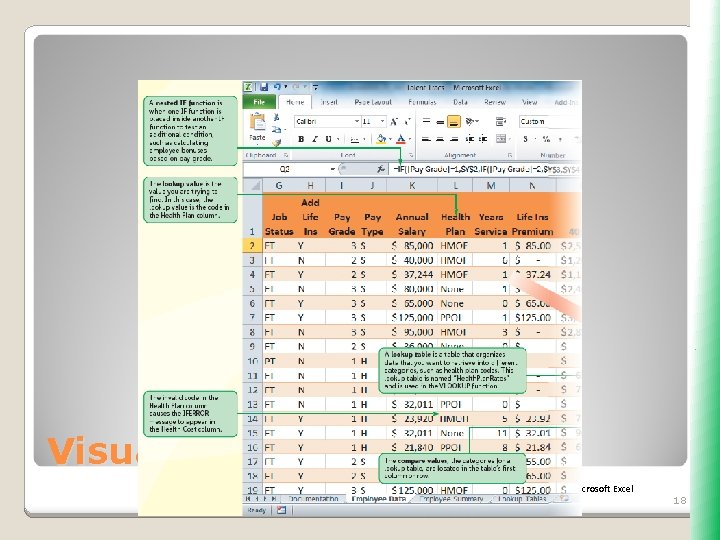This screenshot has width=720, height=540.
Task: Open the Calibri font name dropdown
Action: pos(356,121)
